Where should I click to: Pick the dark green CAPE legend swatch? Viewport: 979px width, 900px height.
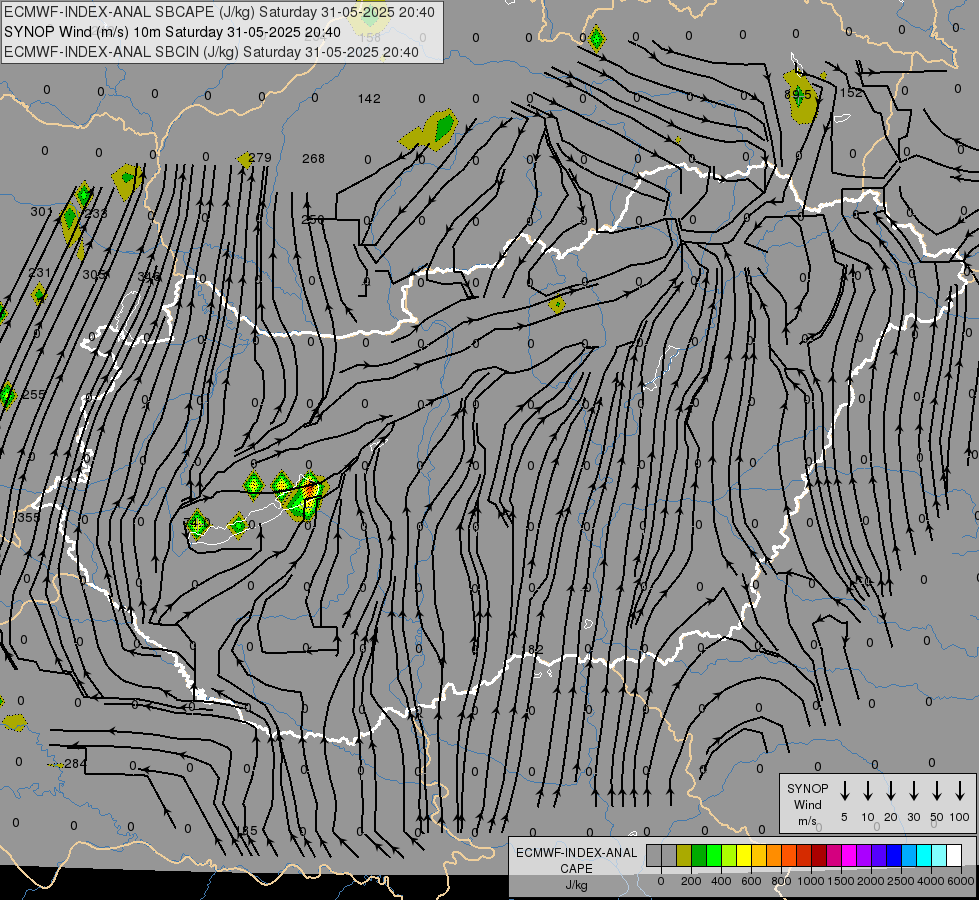tap(699, 856)
